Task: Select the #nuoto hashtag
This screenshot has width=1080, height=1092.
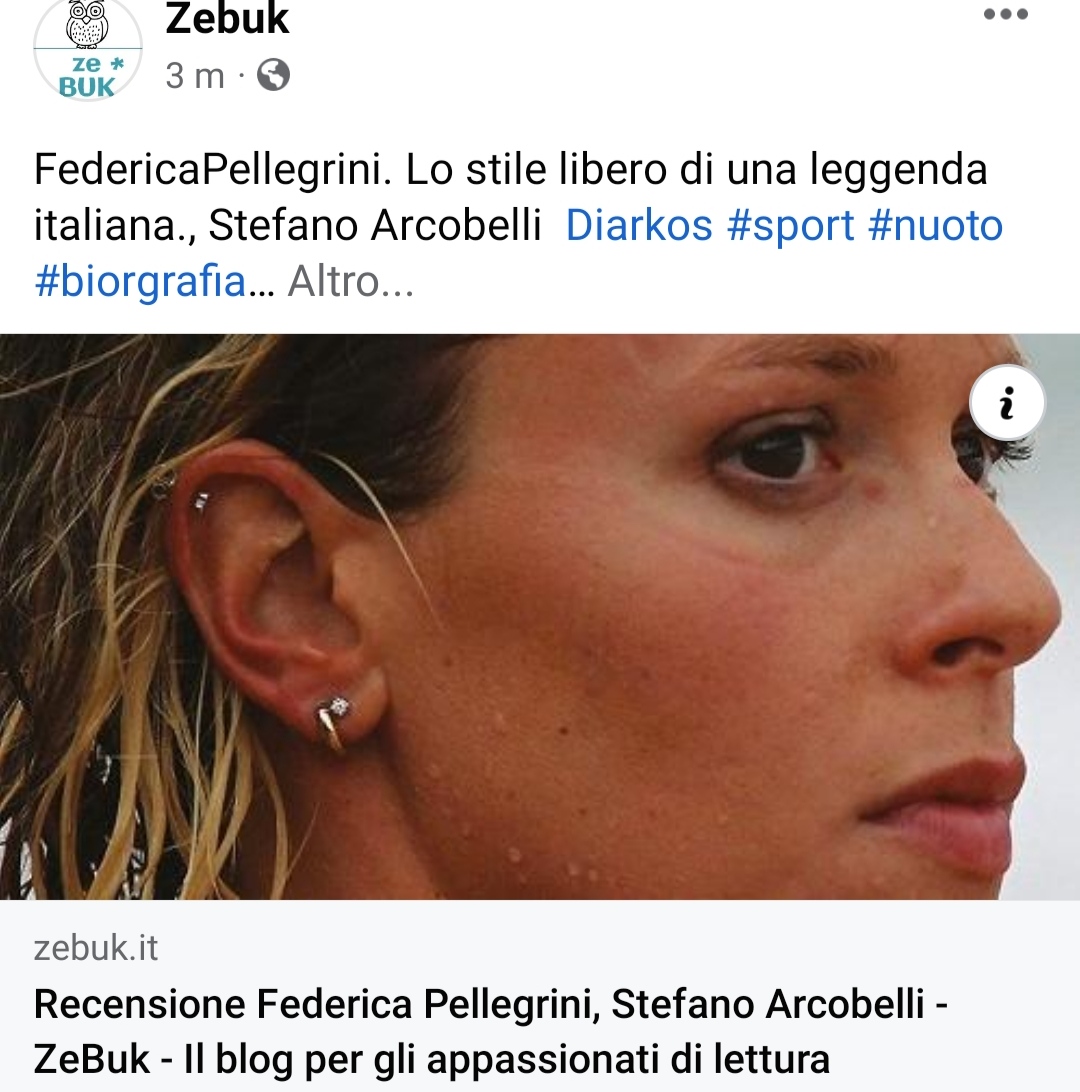Action: tap(935, 226)
